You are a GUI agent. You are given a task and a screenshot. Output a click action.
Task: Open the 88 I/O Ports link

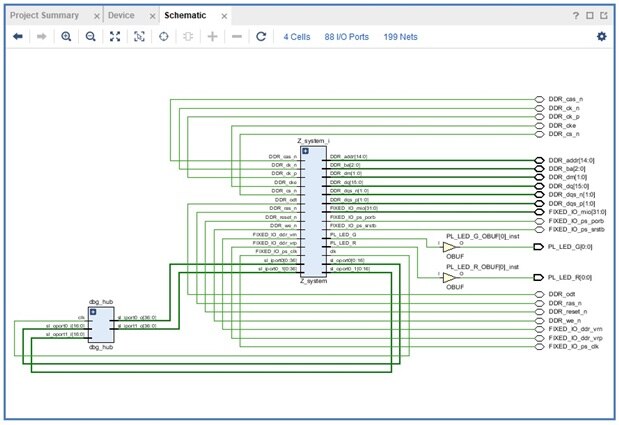click(347, 36)
